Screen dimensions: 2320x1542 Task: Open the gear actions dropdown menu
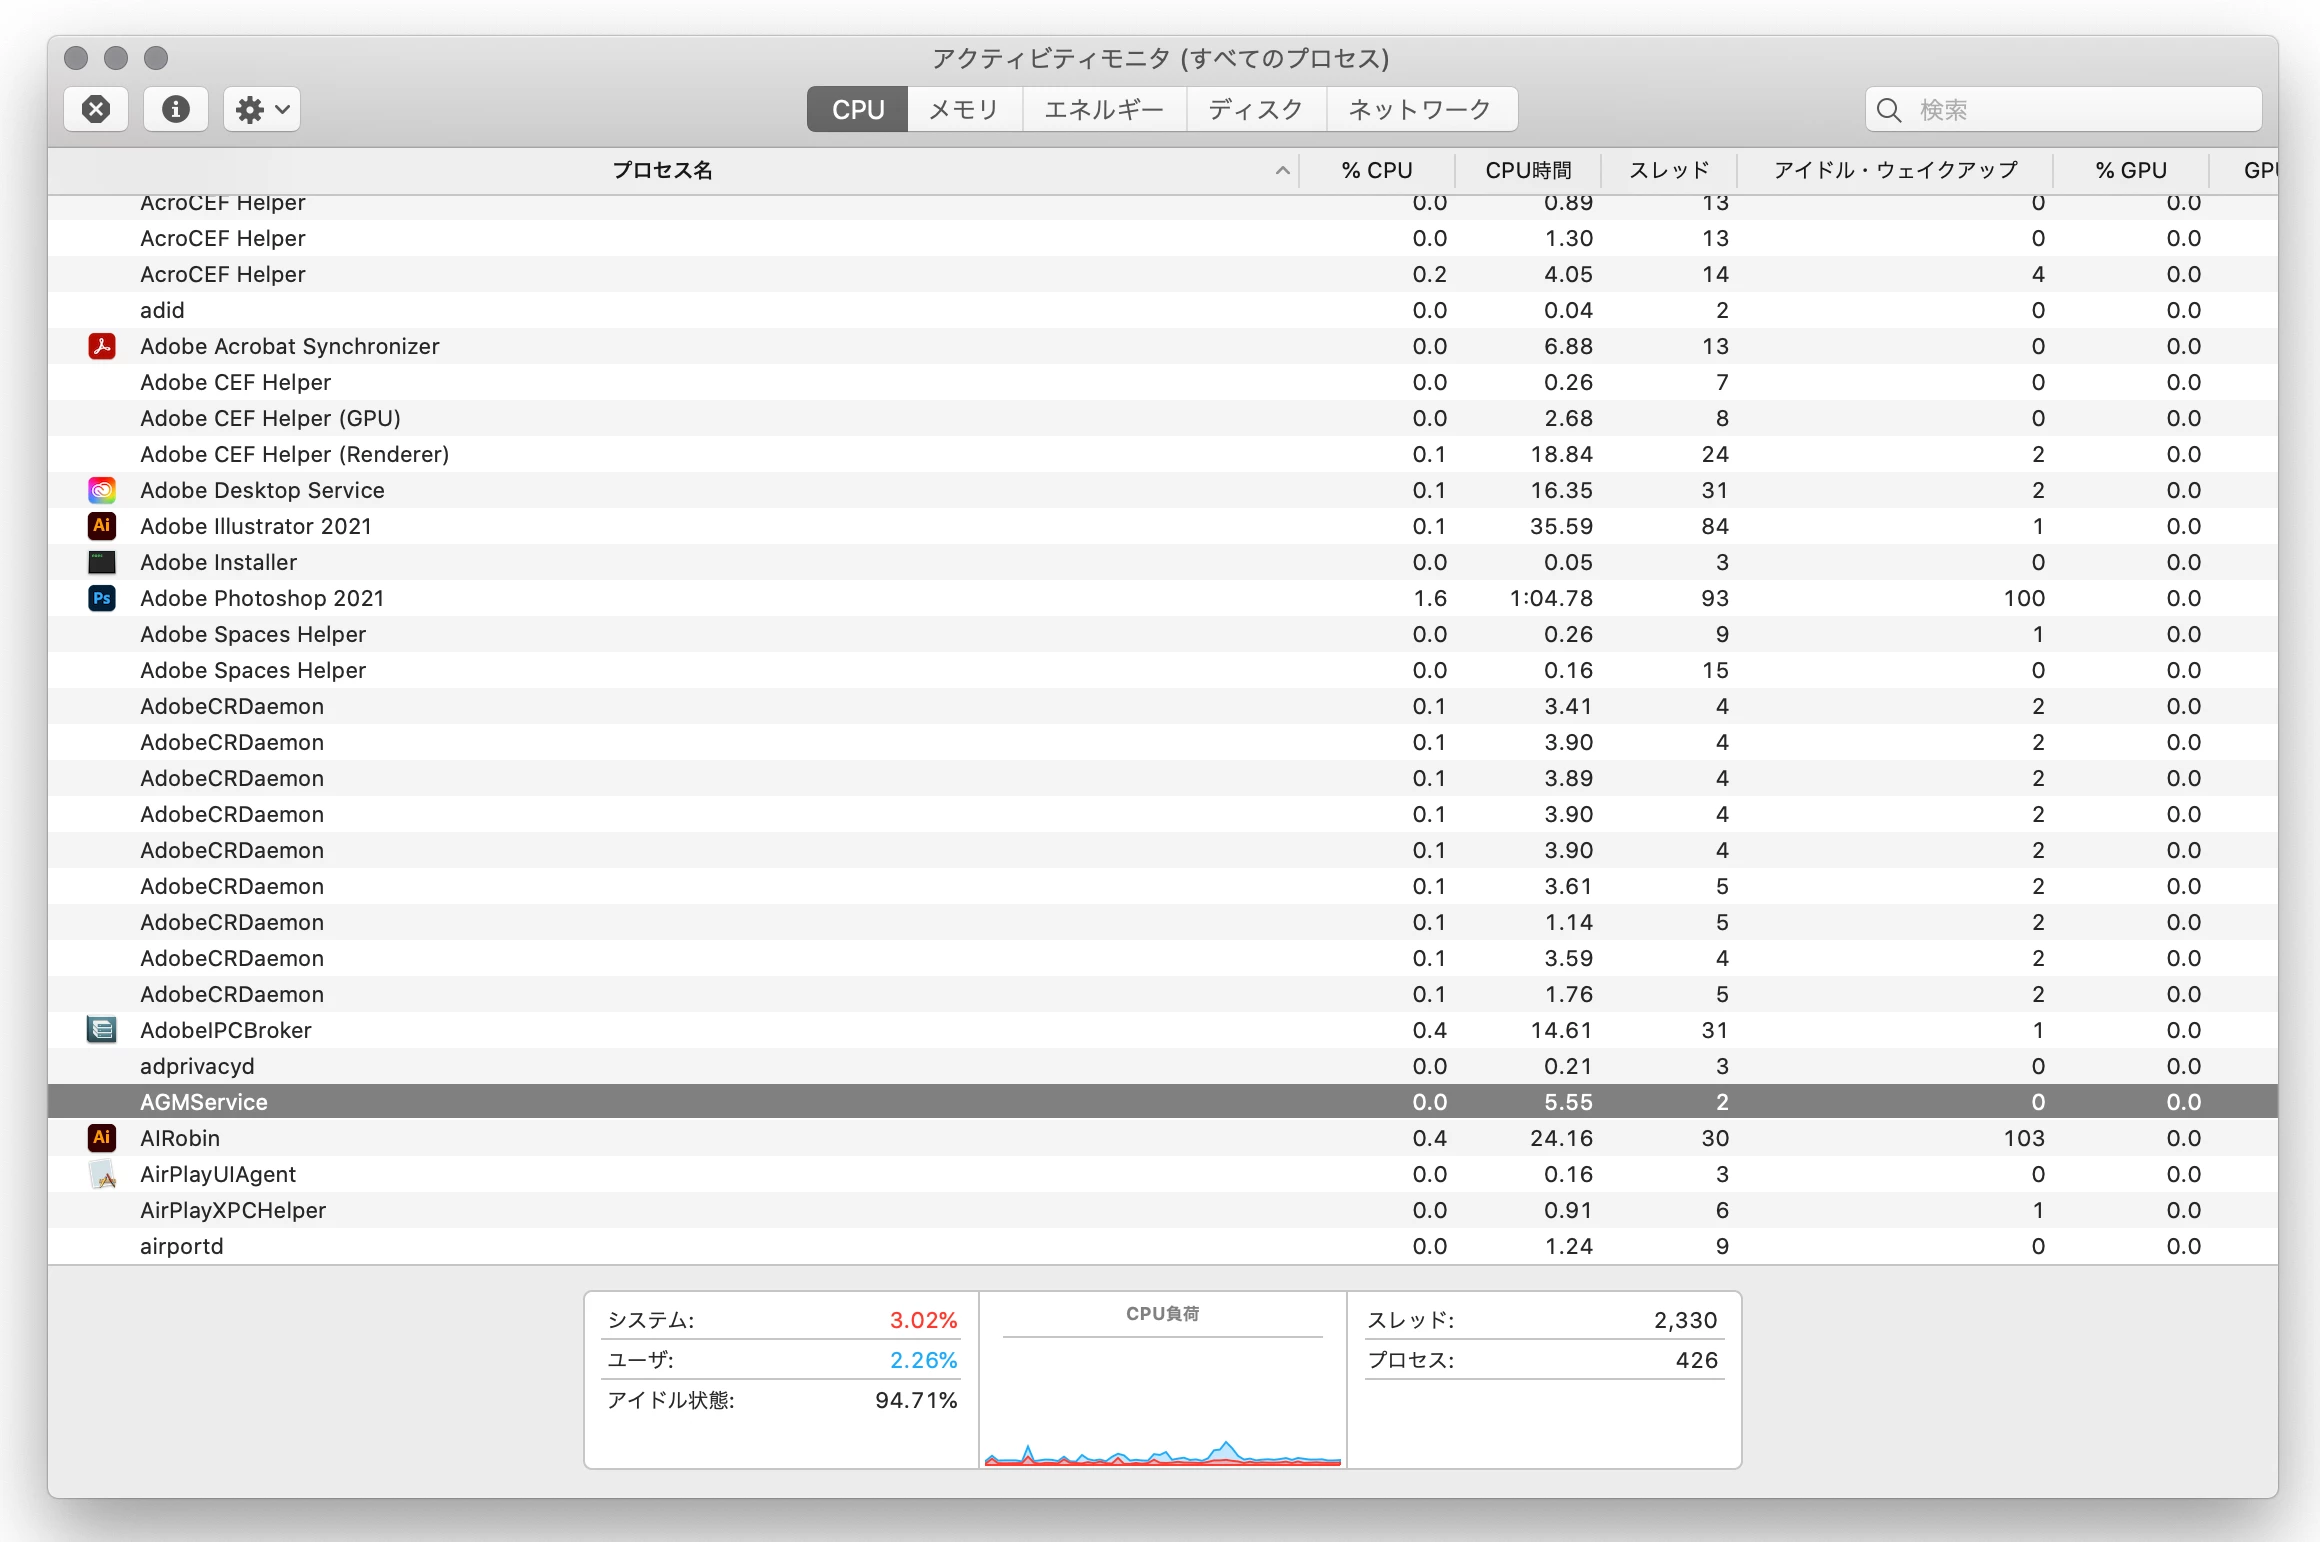pyautogui.click(x=262, y=109)
